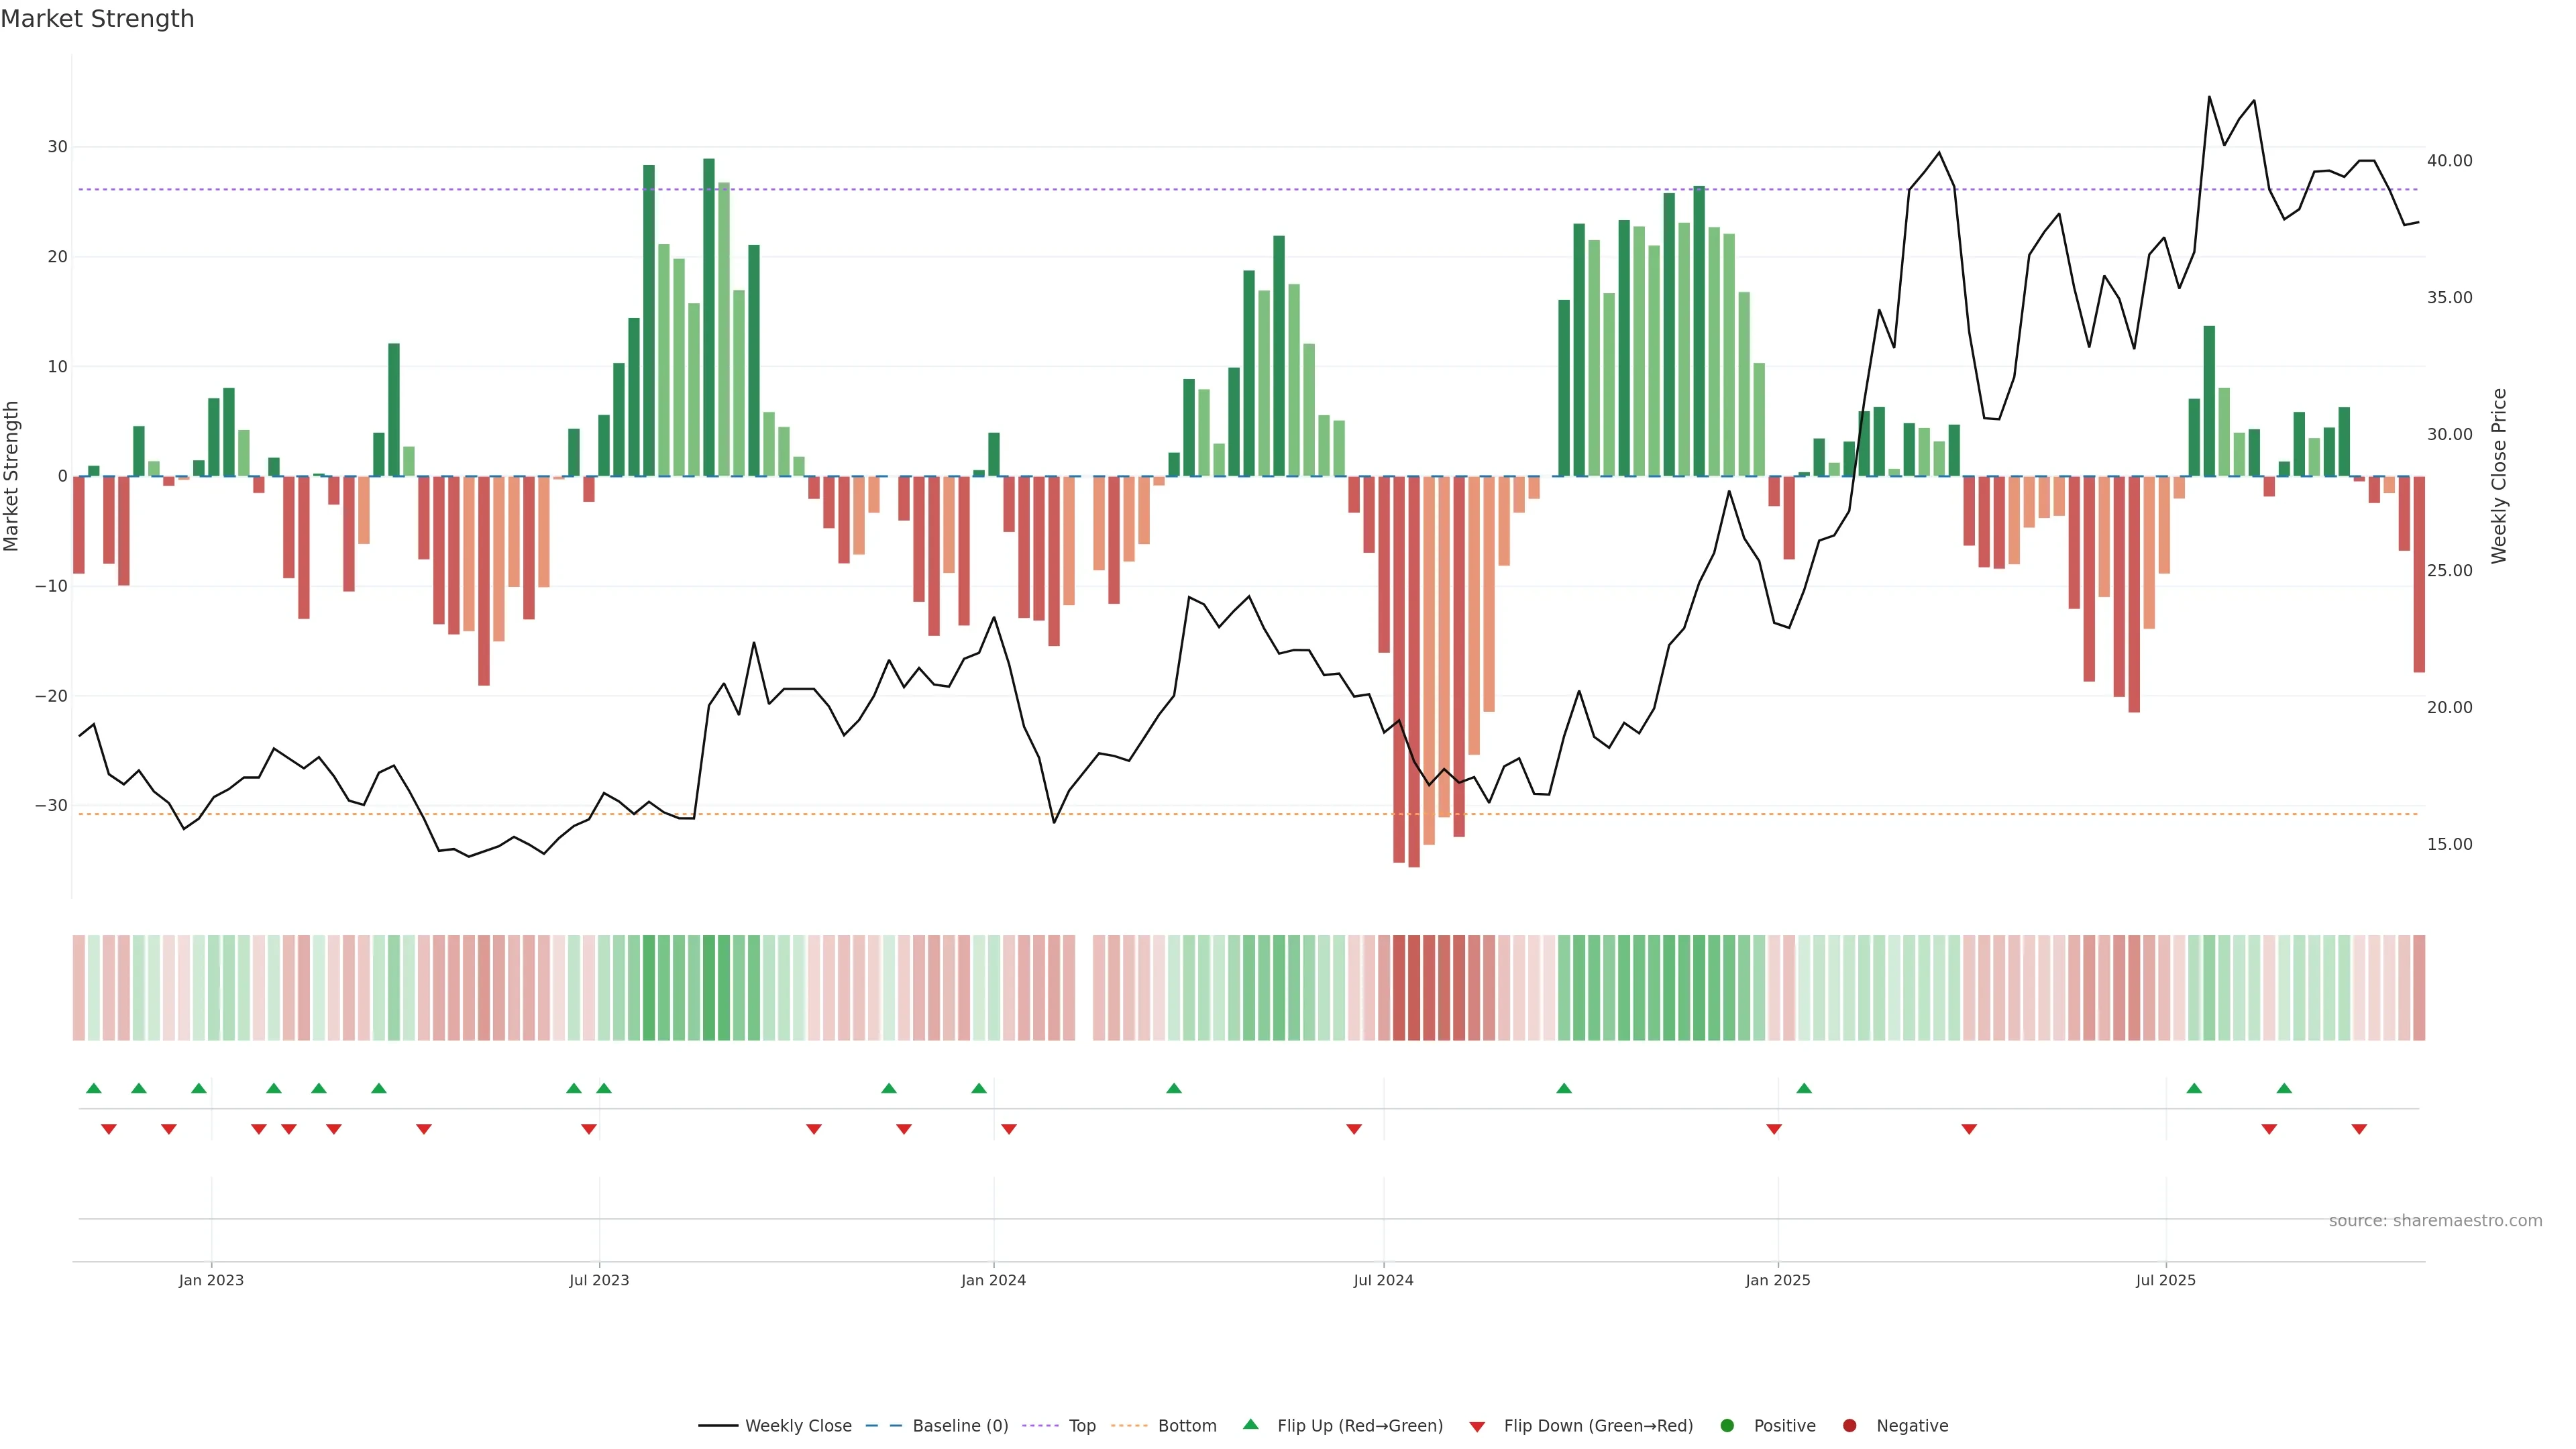The width and height of the screenshot is (2576, 1449).
Task: Click the green Flip Up legend triangle
Action: (1250, 1425)
